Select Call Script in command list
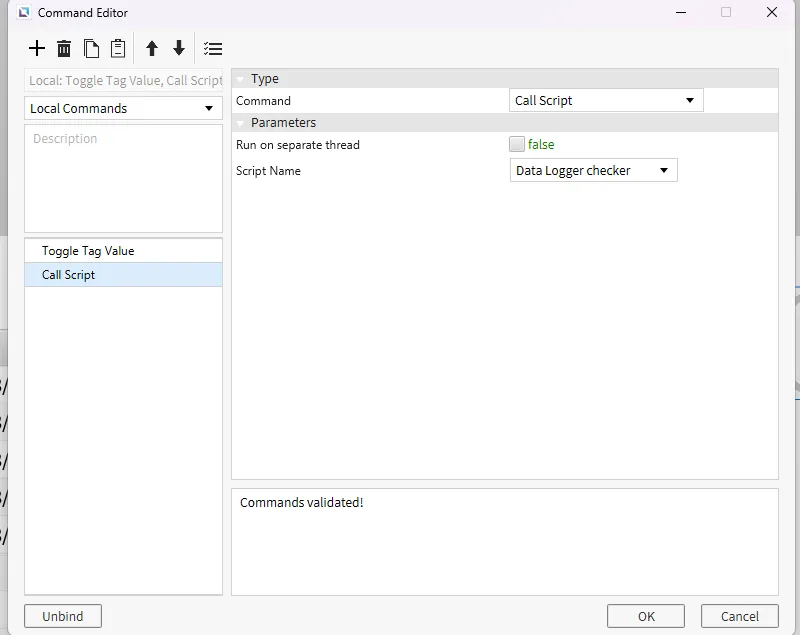 click(x=69, y=275)
